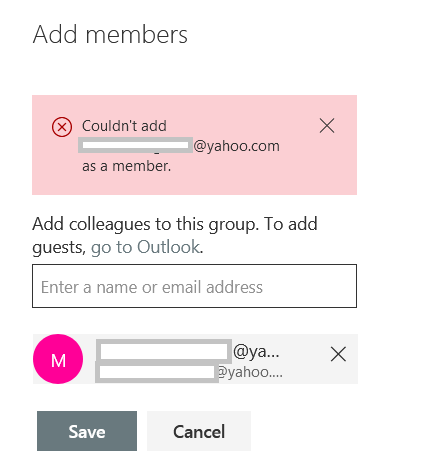The image size is (429, 456).
Task: Click the redacted box in the member display name
Action: (164, 351)
